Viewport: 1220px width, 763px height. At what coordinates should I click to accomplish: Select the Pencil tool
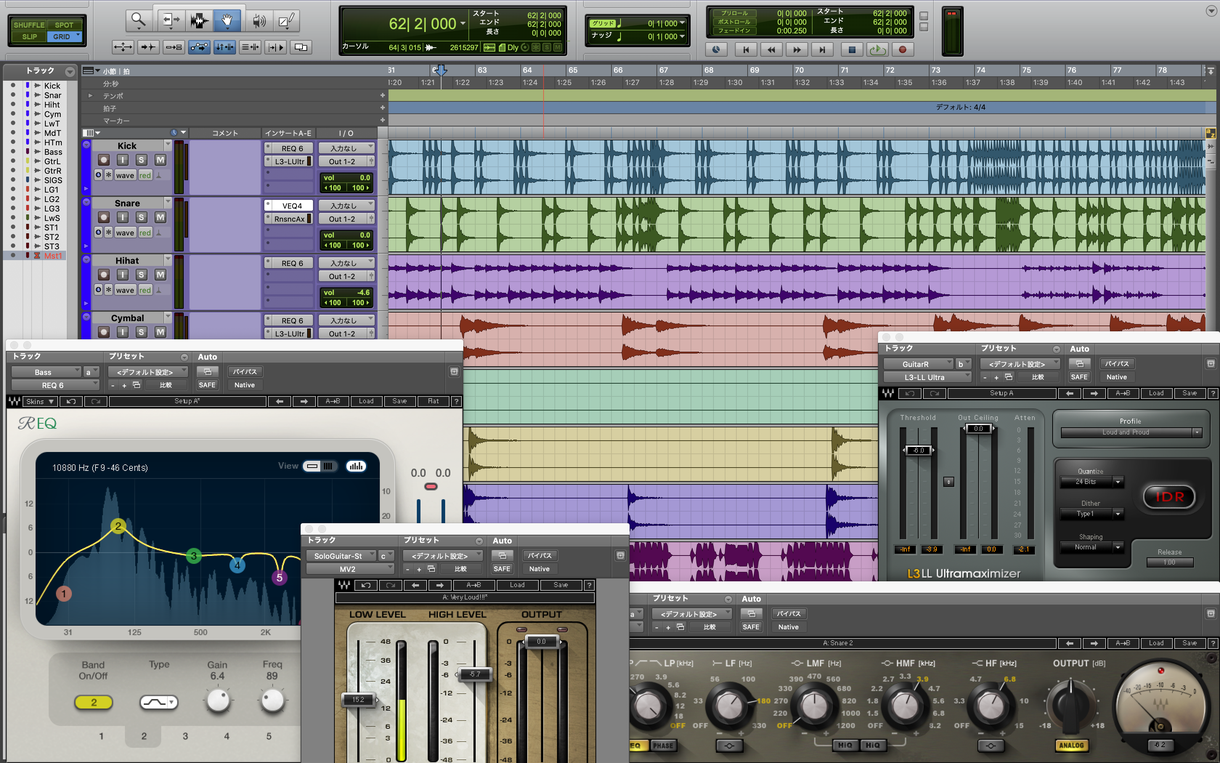pos(286,19)
